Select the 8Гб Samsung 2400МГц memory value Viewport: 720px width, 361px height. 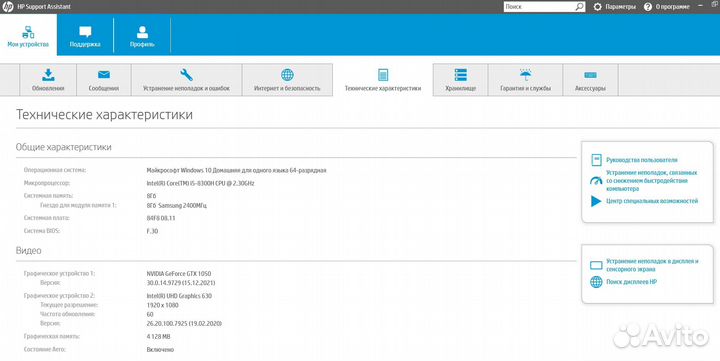point(176,205)
